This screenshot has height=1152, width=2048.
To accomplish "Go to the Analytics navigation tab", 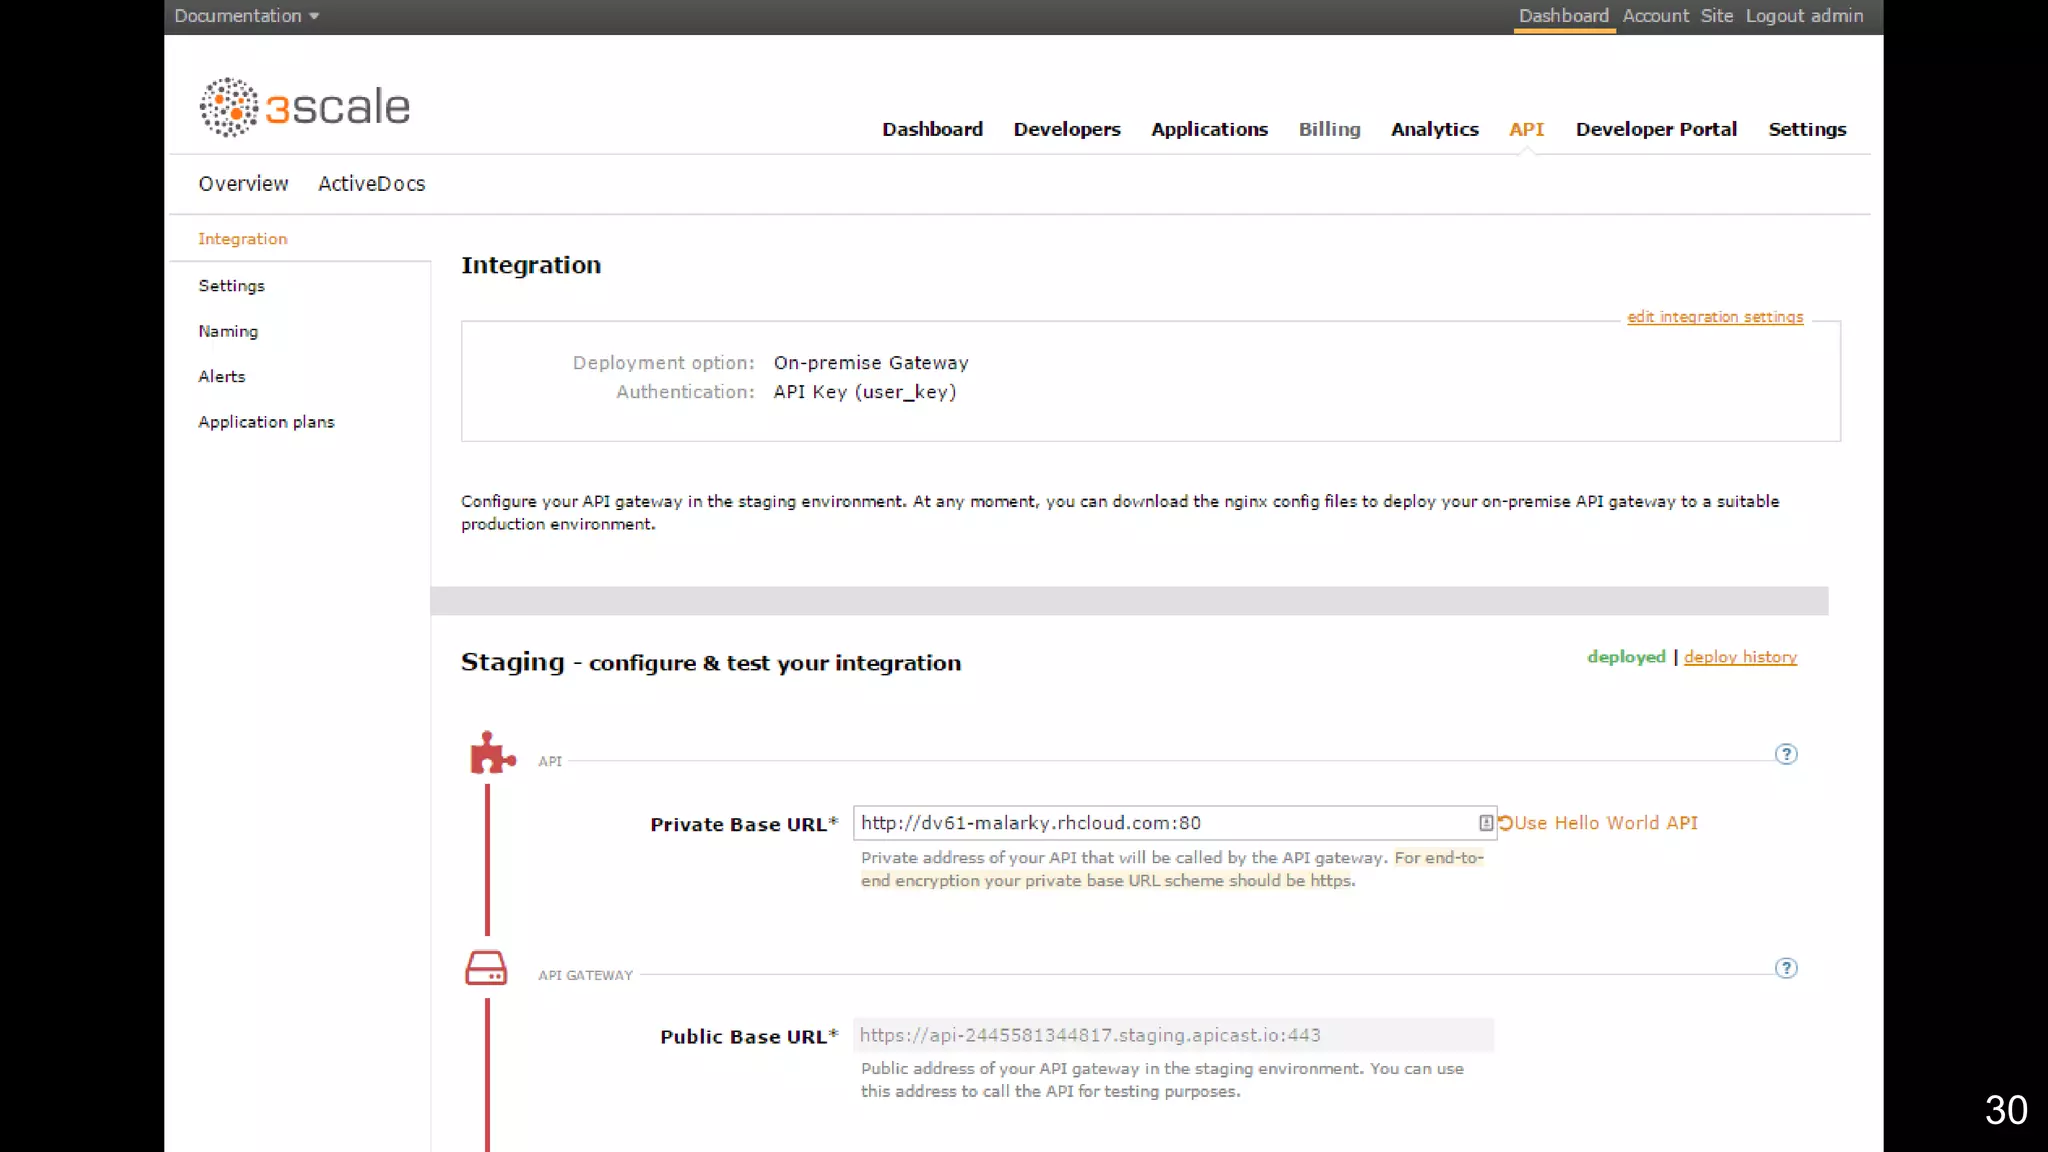I will click(1434, 129).
